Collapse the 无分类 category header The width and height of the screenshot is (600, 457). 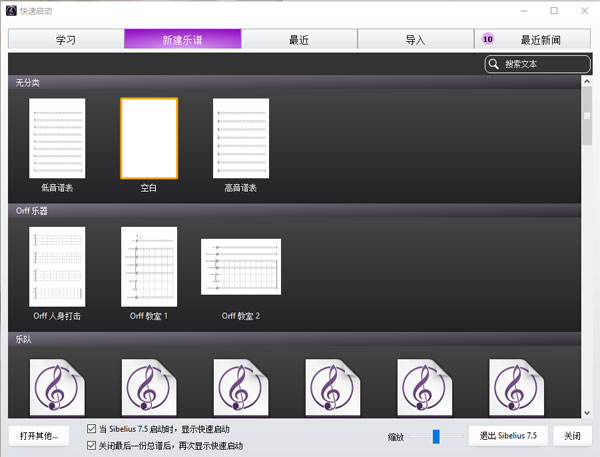[x=295, y=82]
